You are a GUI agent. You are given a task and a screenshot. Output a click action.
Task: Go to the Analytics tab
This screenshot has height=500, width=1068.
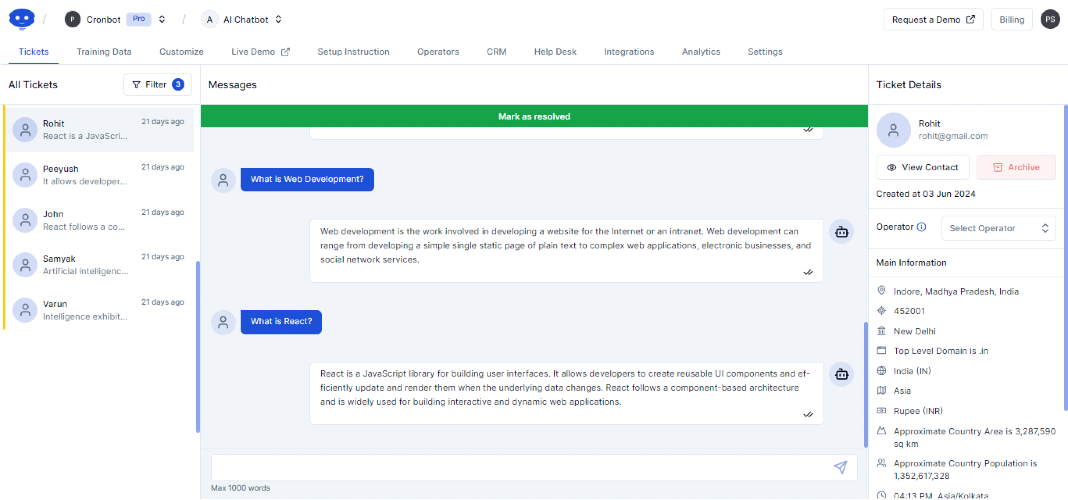pos(701,52)
